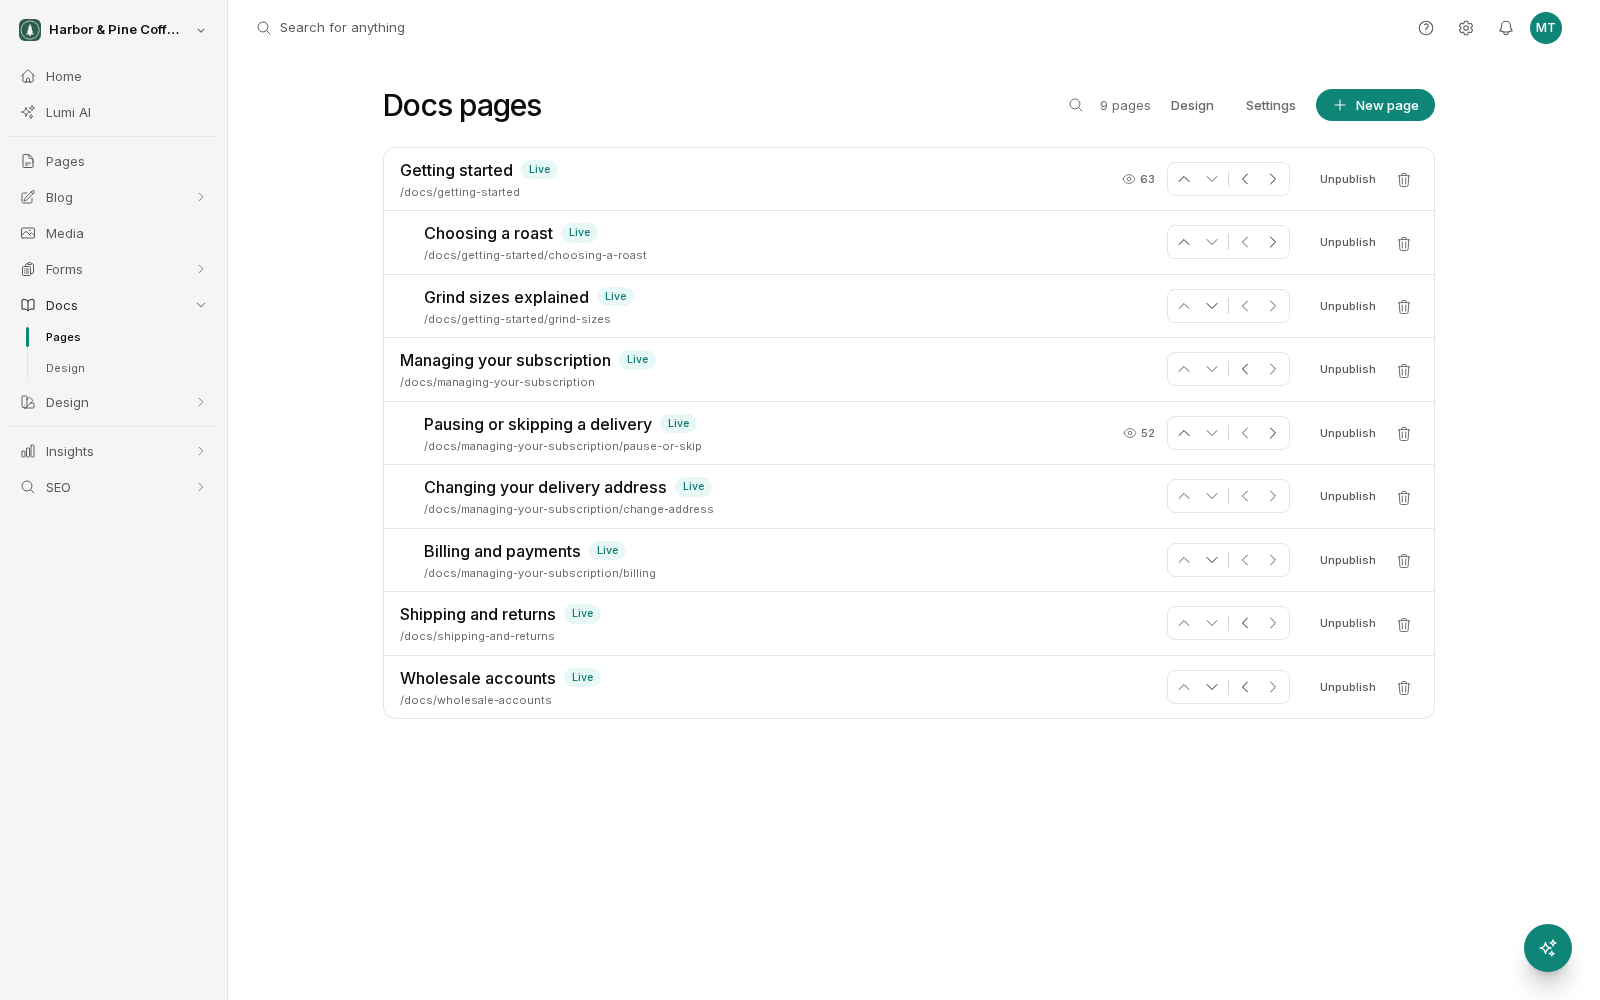Screen dimensions: 1600x1000
Task: Move Billing and payments down
Action: pos(1212,560)
